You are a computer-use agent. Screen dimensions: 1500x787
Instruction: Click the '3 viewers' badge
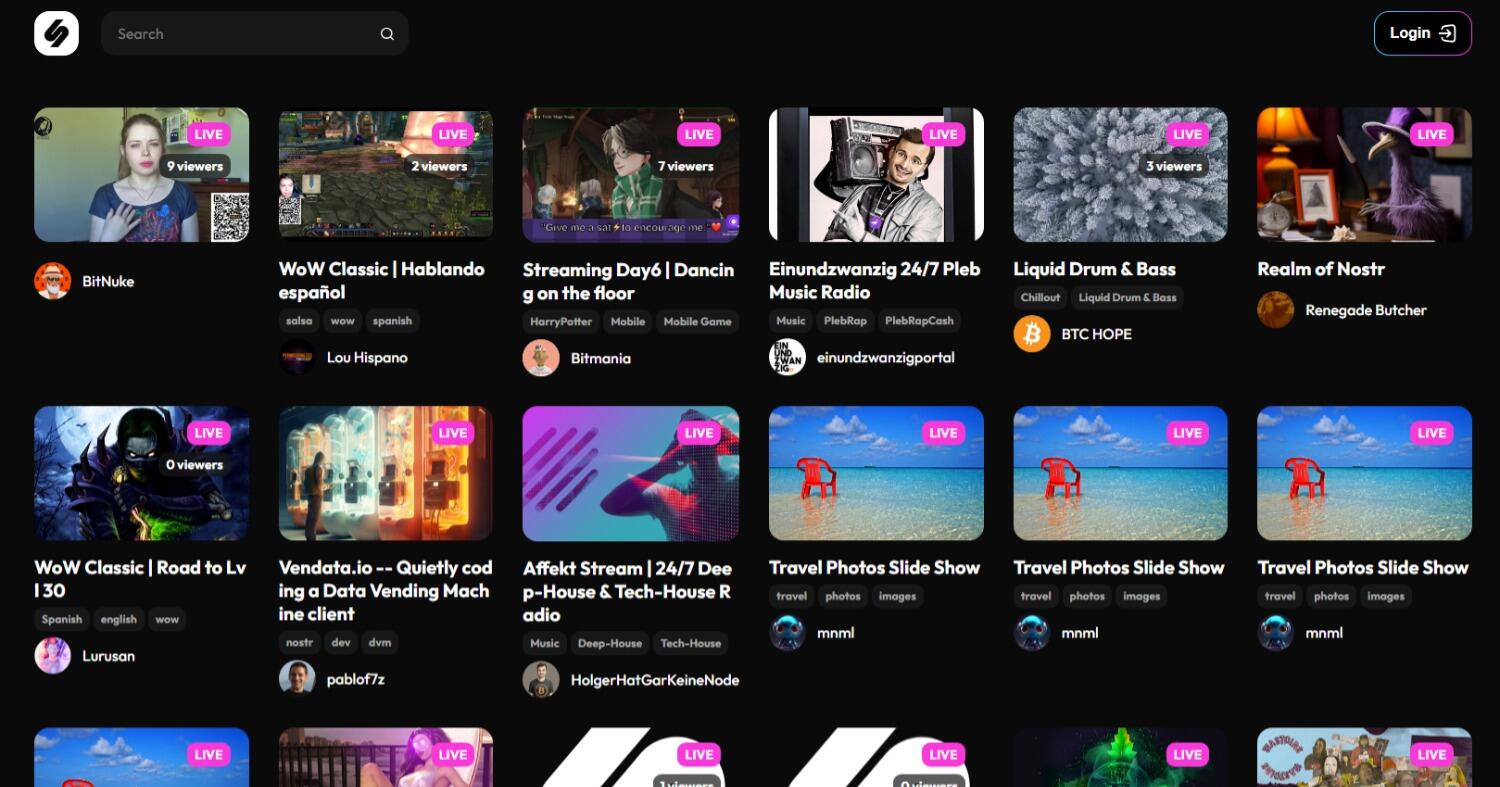1174,166
